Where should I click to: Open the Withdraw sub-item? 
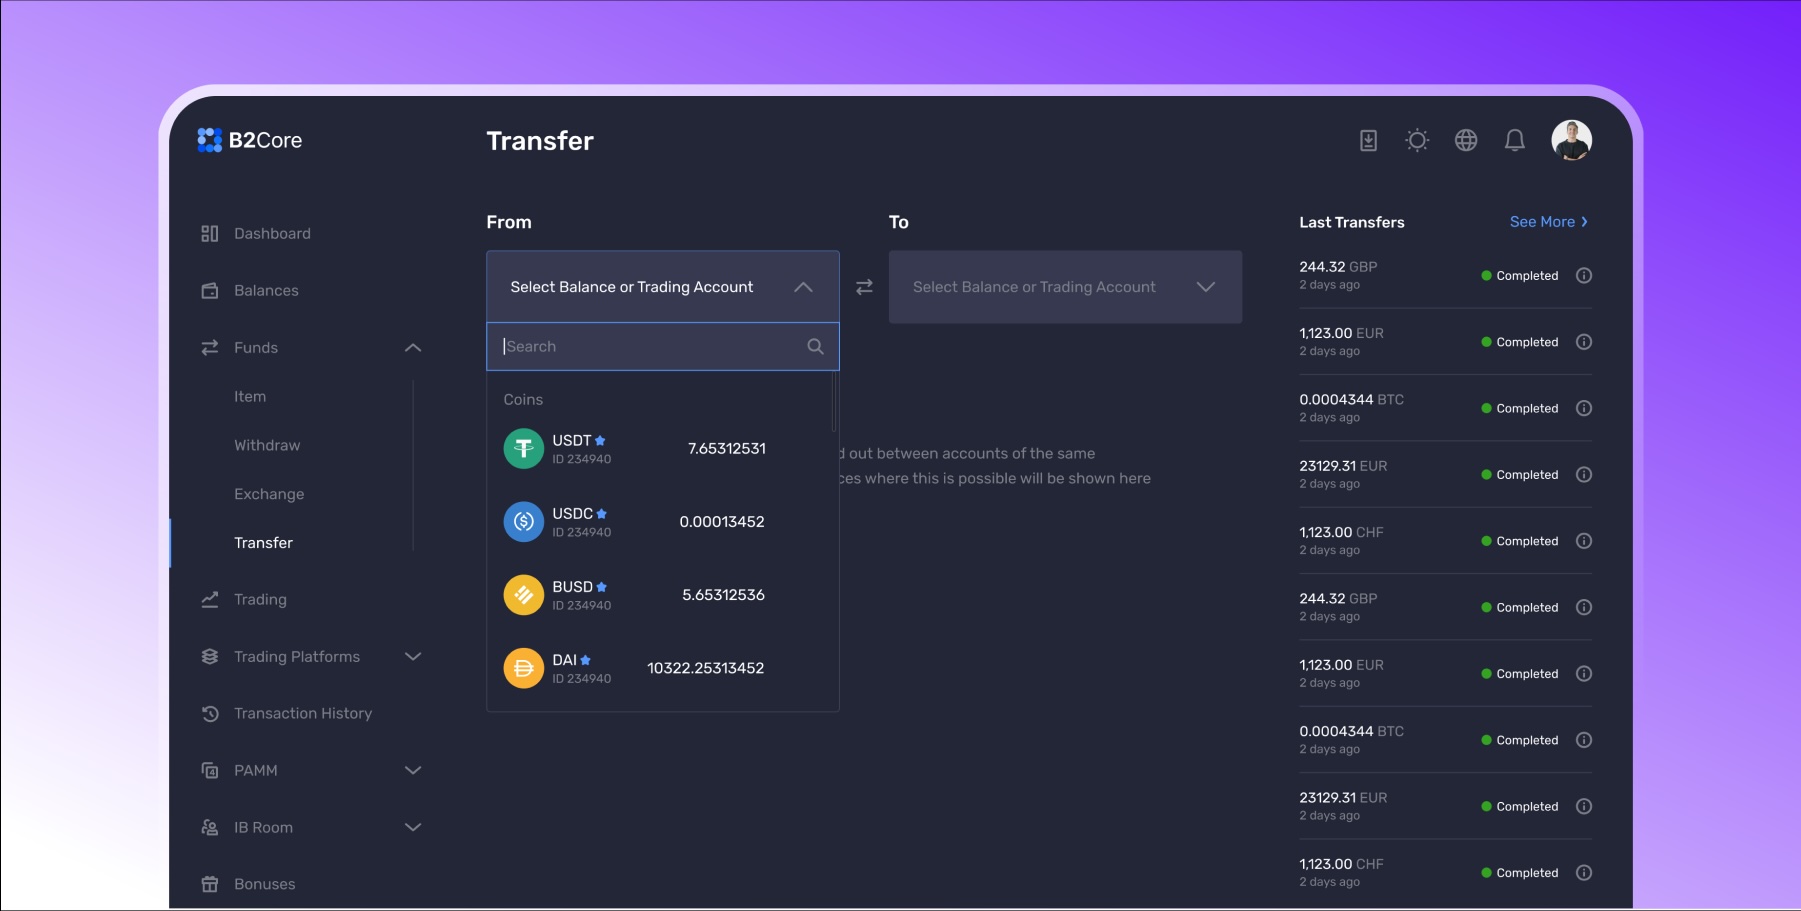coord(267,446)
